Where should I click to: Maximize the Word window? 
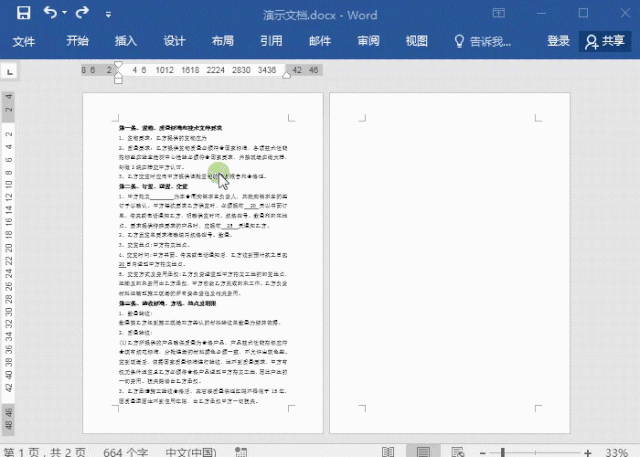[583, 13]
